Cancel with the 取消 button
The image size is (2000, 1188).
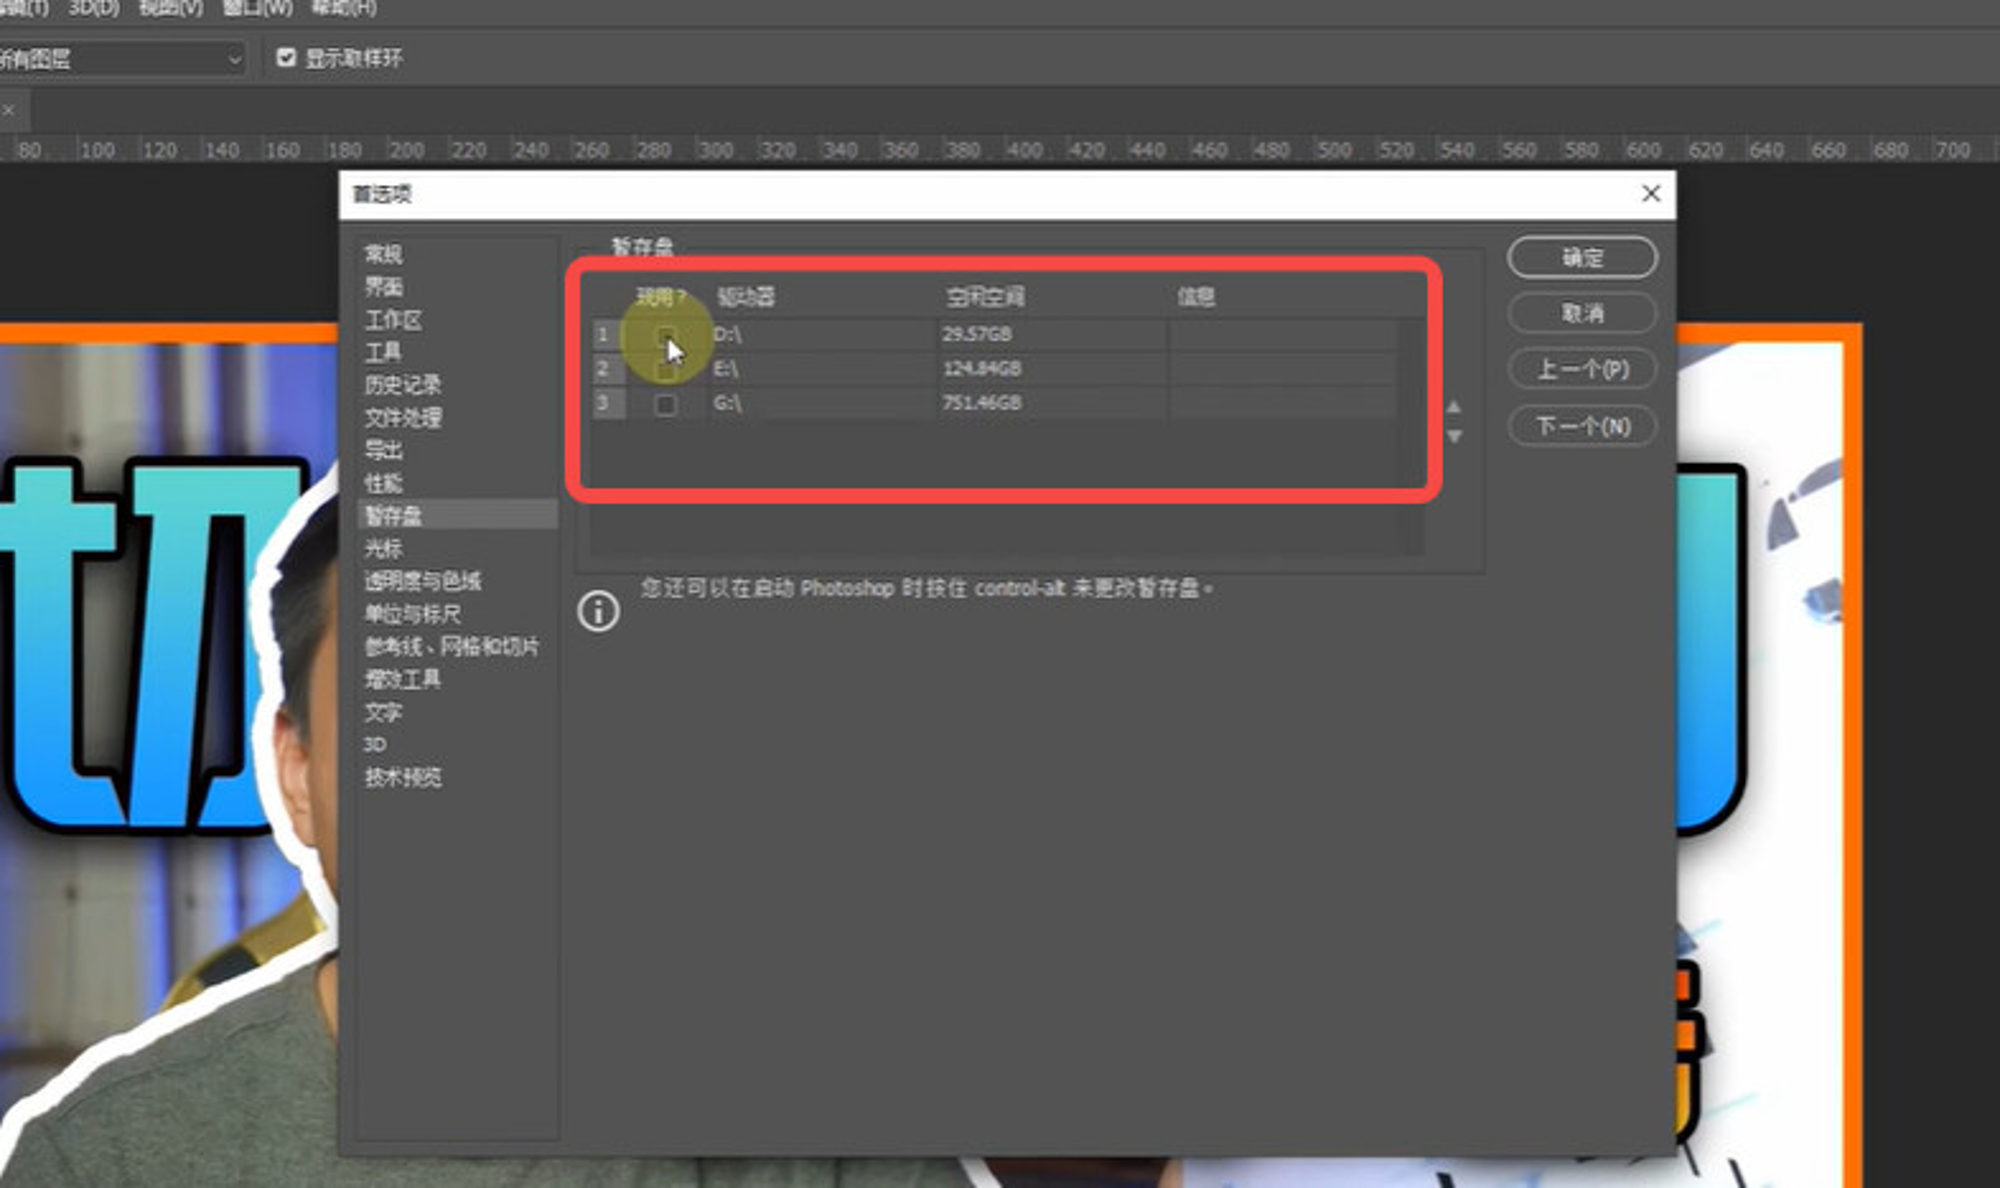point(1582,314)
